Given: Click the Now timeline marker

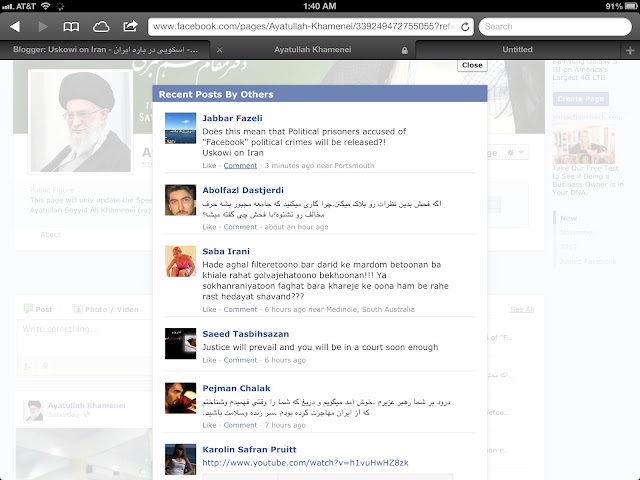Looking at the screenshot, I should pos(569,218).
